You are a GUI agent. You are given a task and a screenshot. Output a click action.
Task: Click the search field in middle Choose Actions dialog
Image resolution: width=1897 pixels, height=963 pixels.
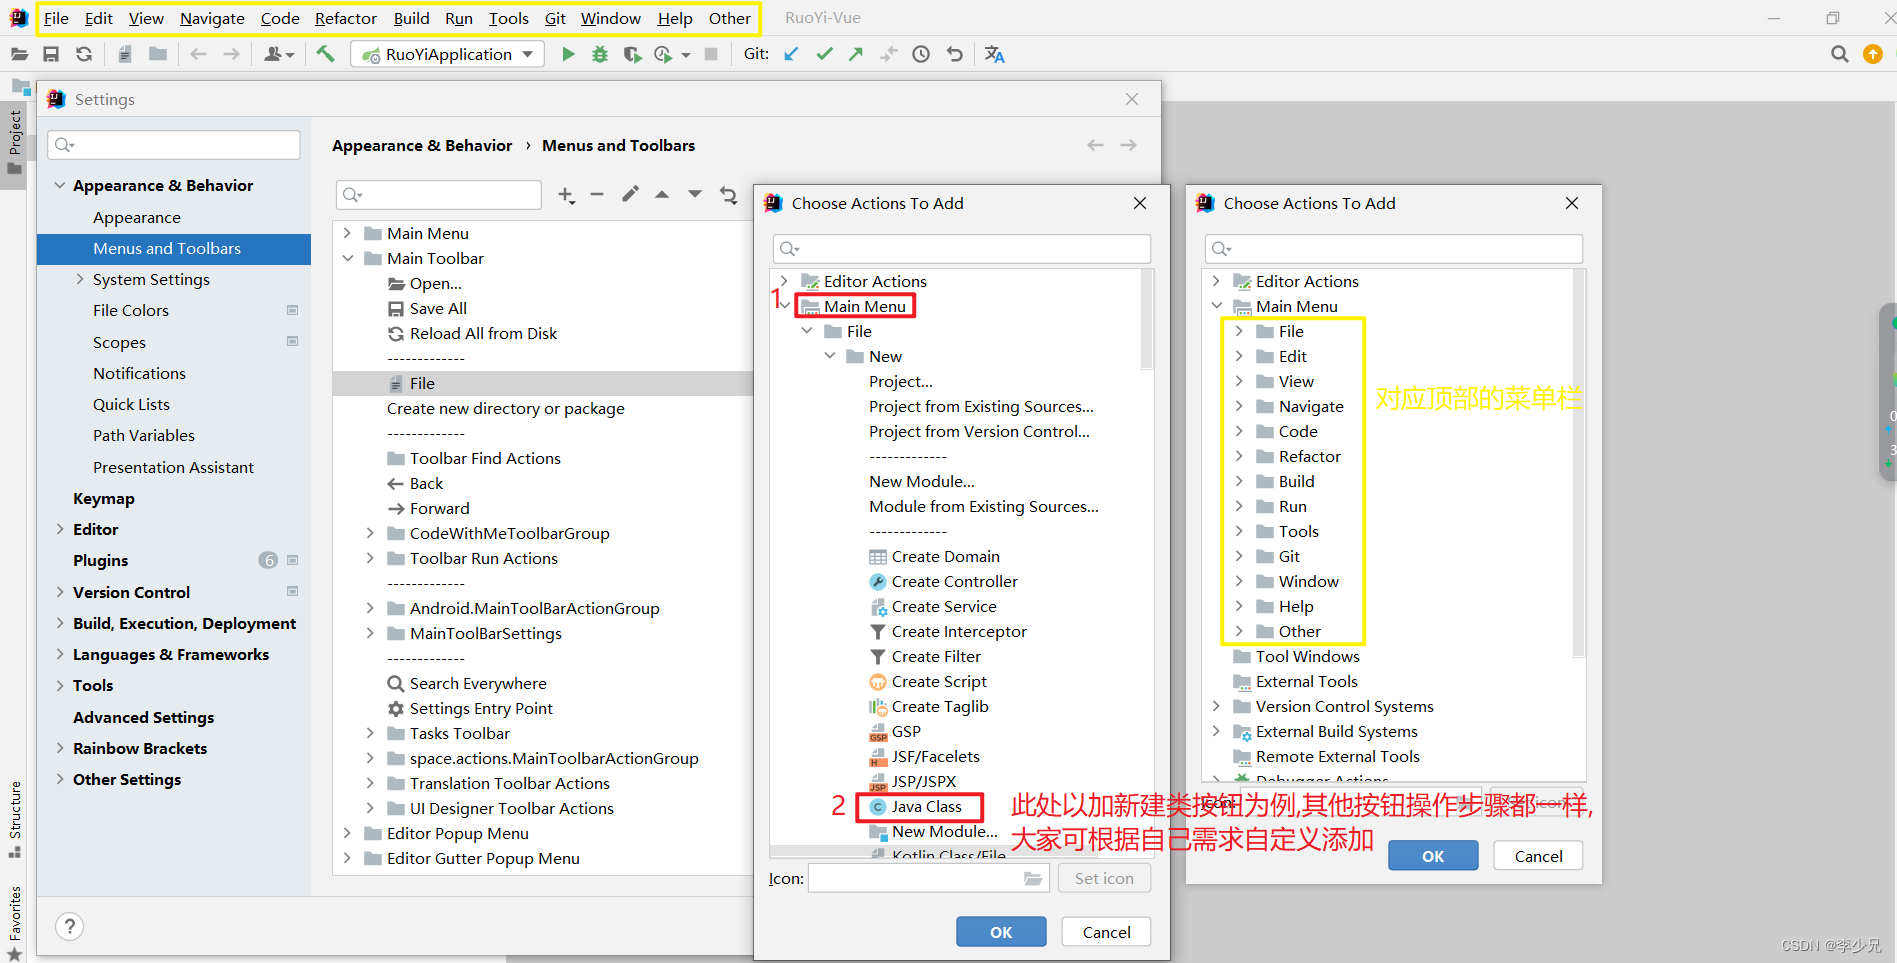click(x=962, y=248)
